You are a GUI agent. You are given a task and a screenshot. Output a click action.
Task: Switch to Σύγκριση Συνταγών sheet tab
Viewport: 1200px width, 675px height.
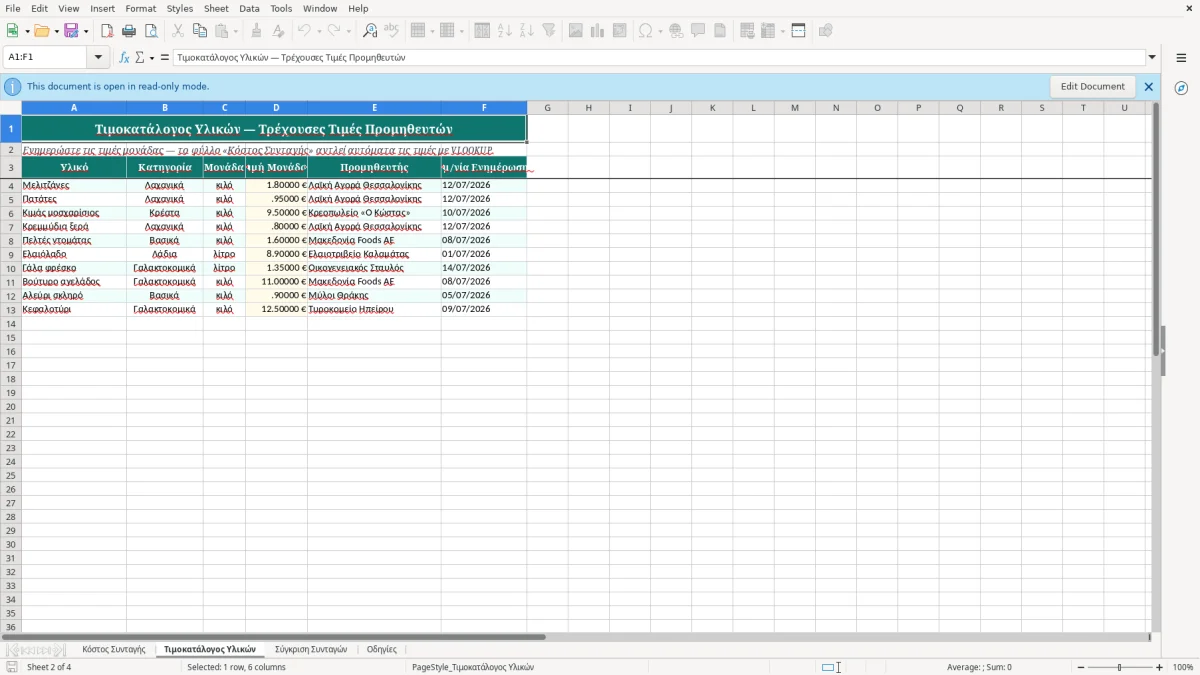311,649
